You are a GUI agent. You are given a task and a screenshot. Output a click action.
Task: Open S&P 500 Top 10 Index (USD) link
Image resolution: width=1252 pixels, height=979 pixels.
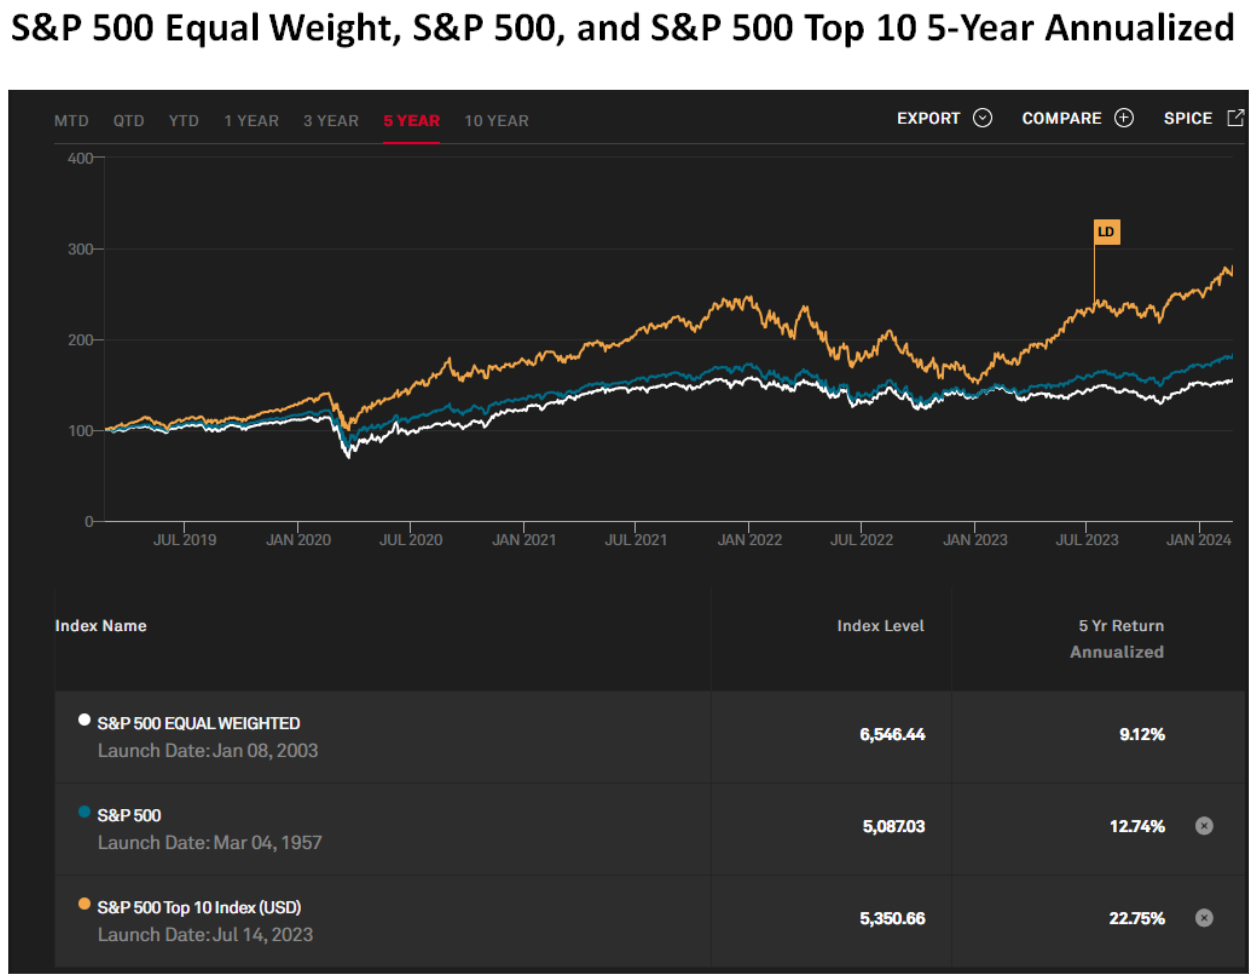coord(199,907)
